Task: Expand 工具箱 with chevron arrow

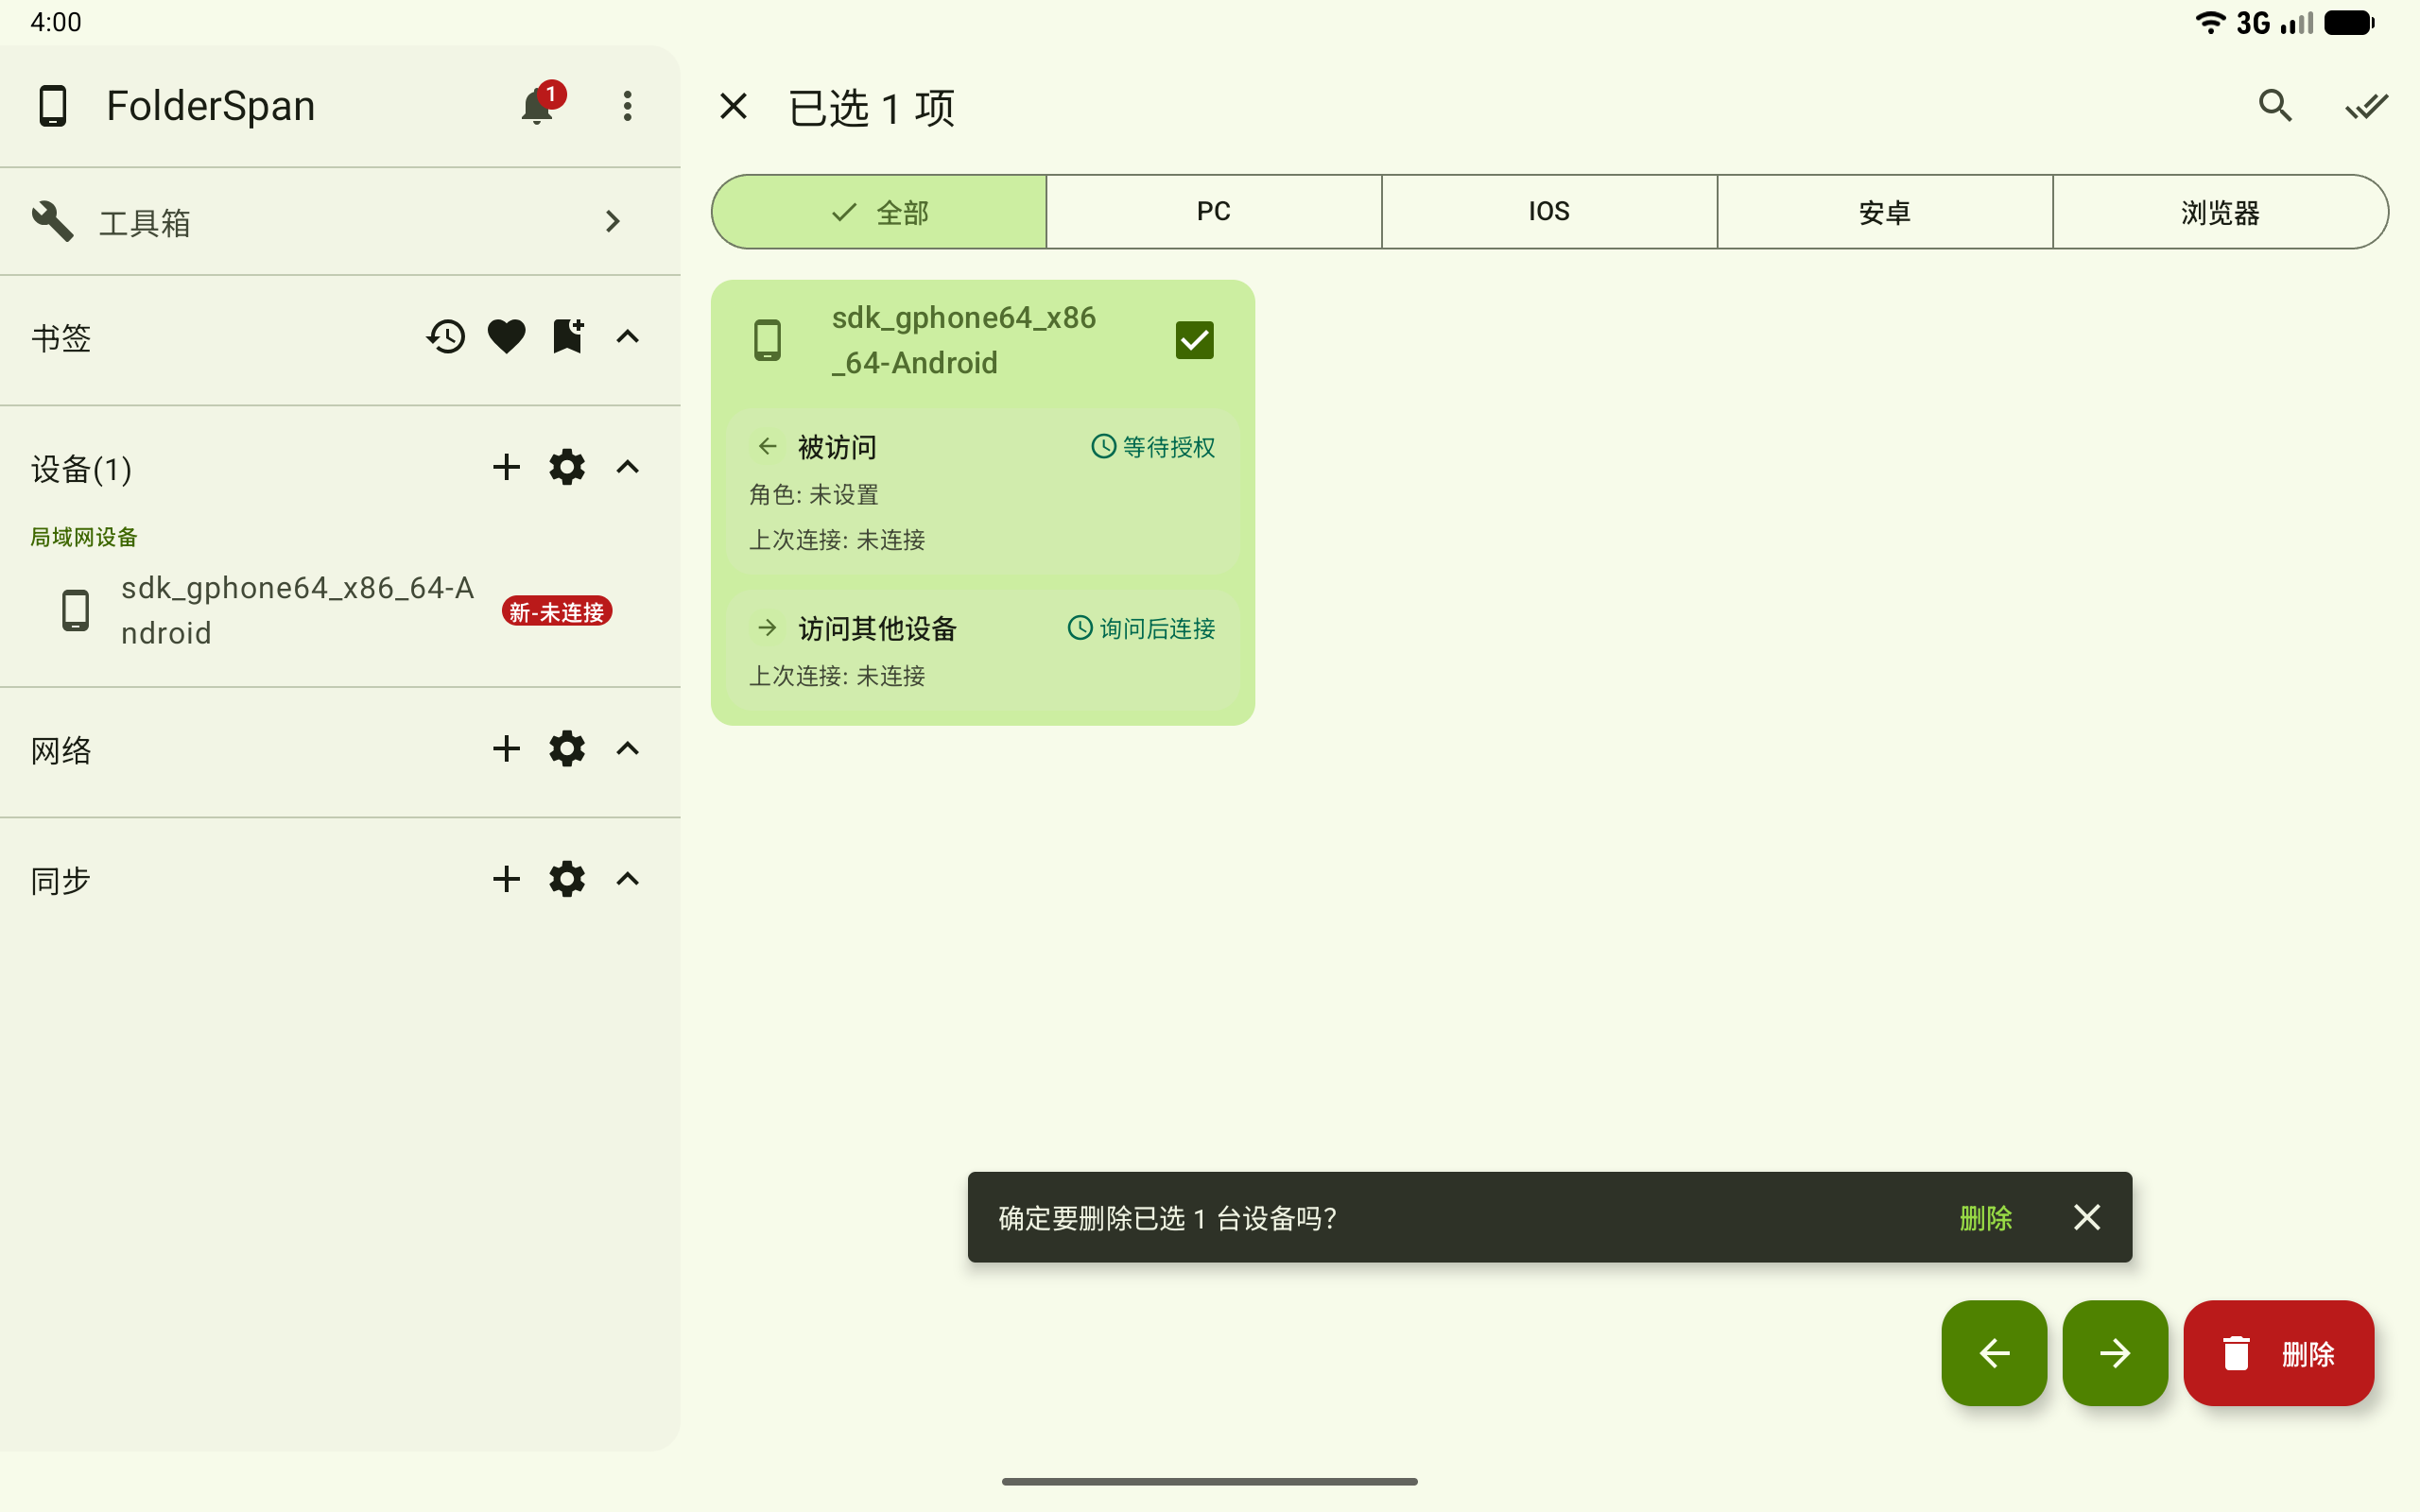Action: [613, 221]
